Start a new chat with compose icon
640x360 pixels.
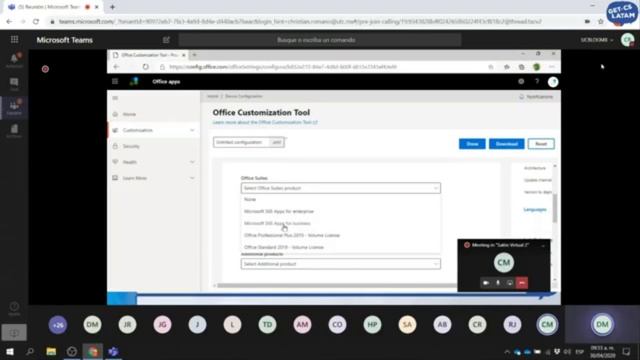coord(166,40)
